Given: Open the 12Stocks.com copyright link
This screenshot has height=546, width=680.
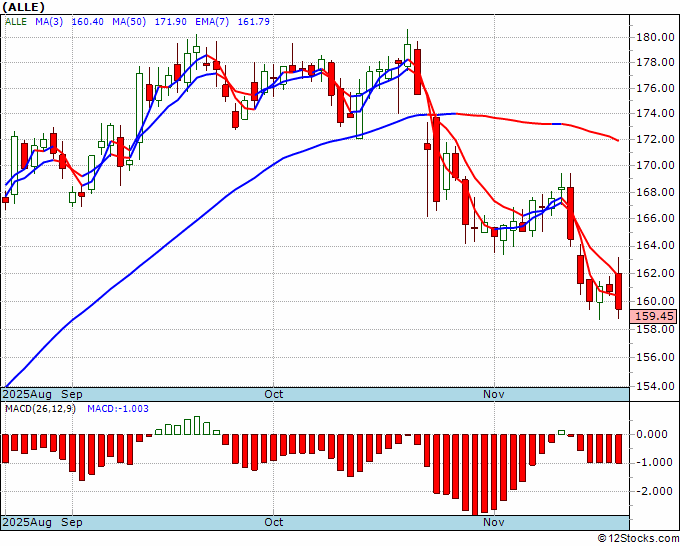Looking at the screenshot, I should click(639, 538).
